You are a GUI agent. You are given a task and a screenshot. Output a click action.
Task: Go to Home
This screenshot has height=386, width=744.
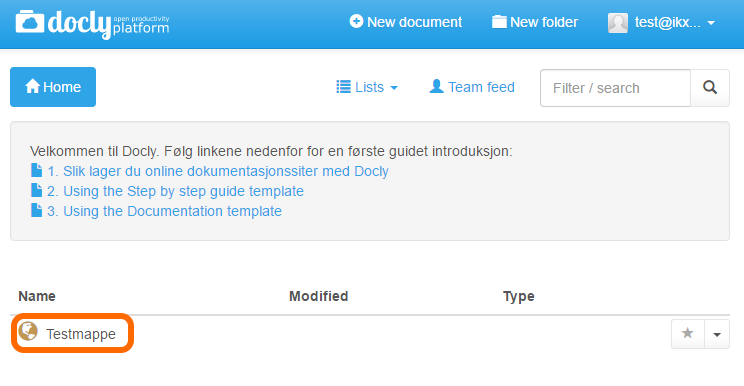(53, 87)
